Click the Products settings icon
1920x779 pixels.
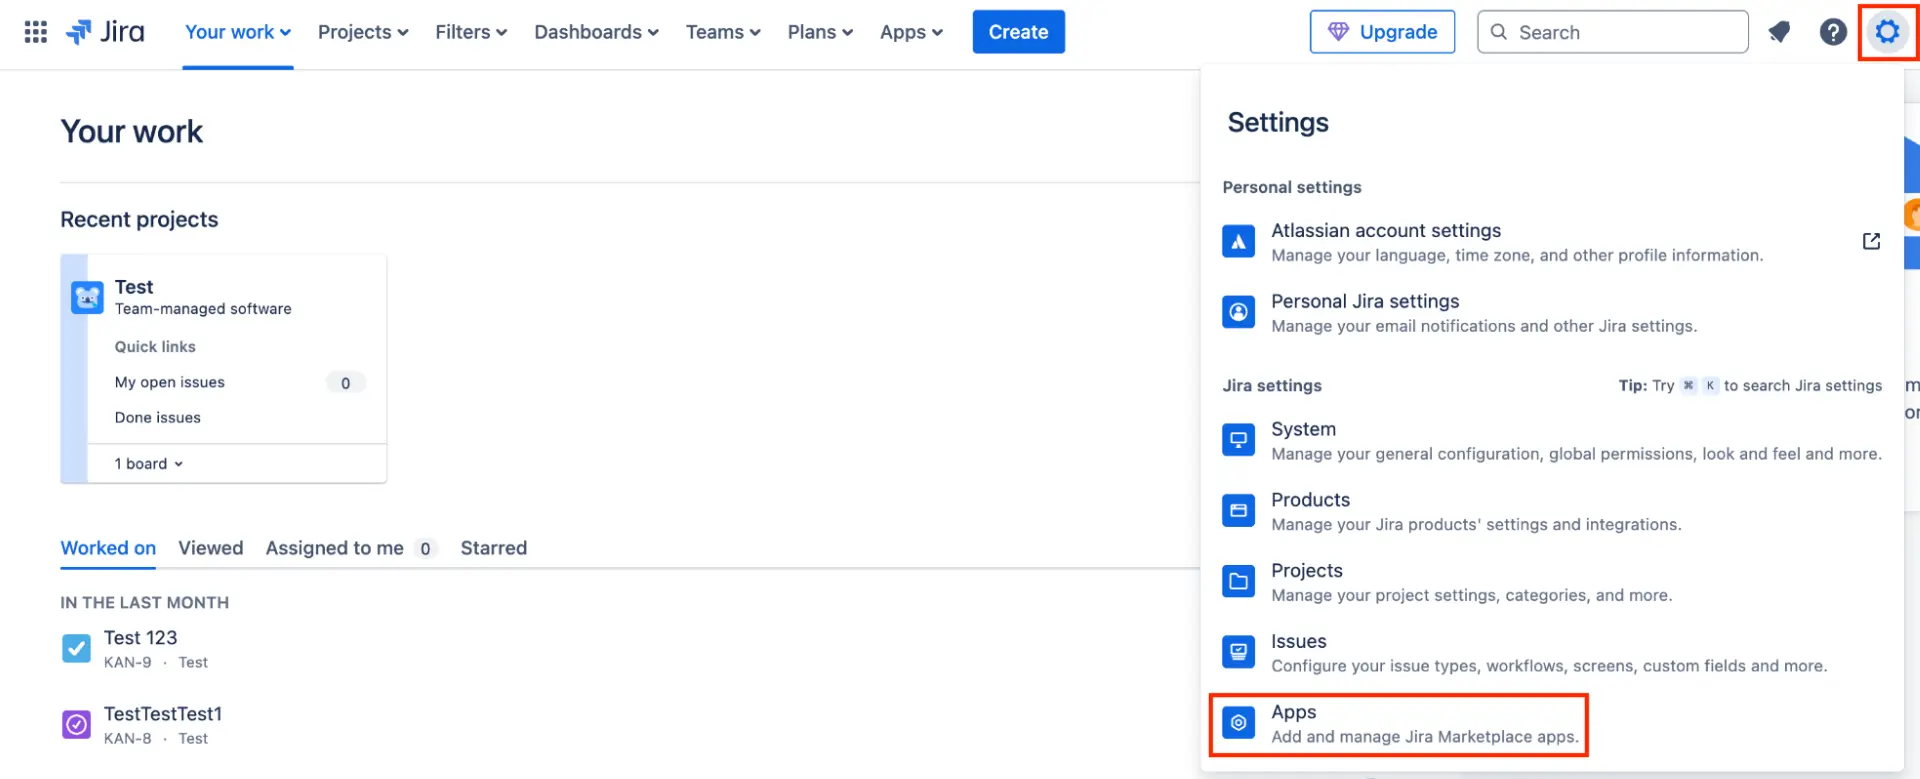tap(1238, 511)
